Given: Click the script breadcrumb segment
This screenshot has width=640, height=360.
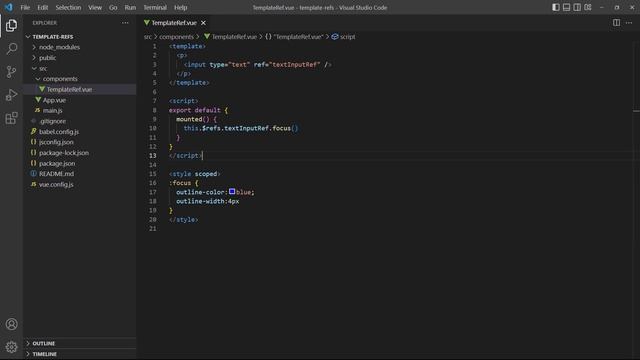Looking at the screenshot, I should click(x=343, y=37).
